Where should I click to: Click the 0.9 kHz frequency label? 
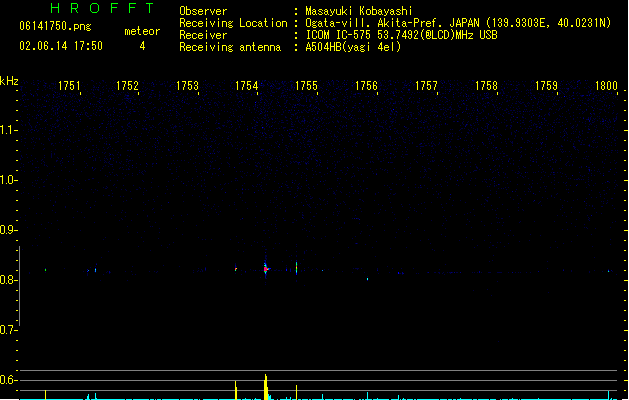pyautogui.click(x=8, y=230)
